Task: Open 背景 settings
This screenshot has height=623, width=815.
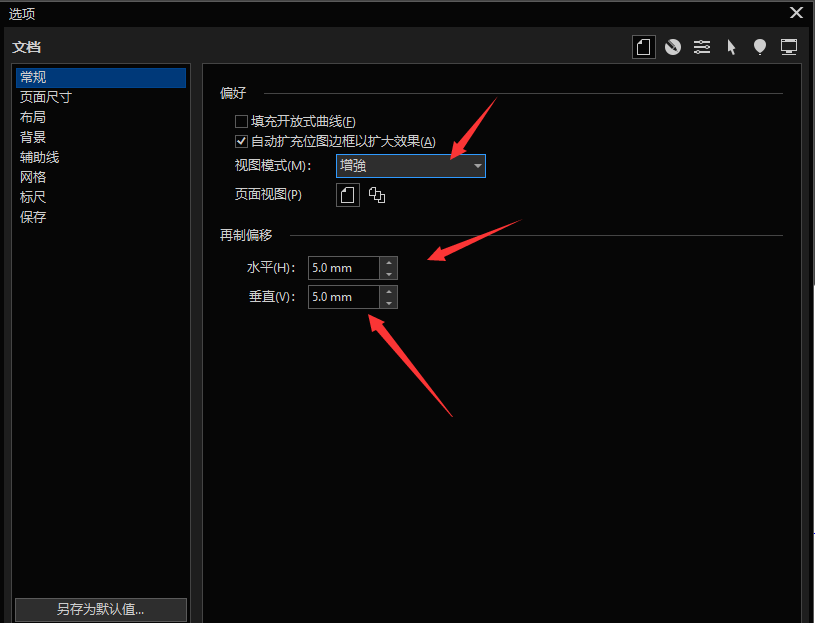Action: (x=101, y=137)
